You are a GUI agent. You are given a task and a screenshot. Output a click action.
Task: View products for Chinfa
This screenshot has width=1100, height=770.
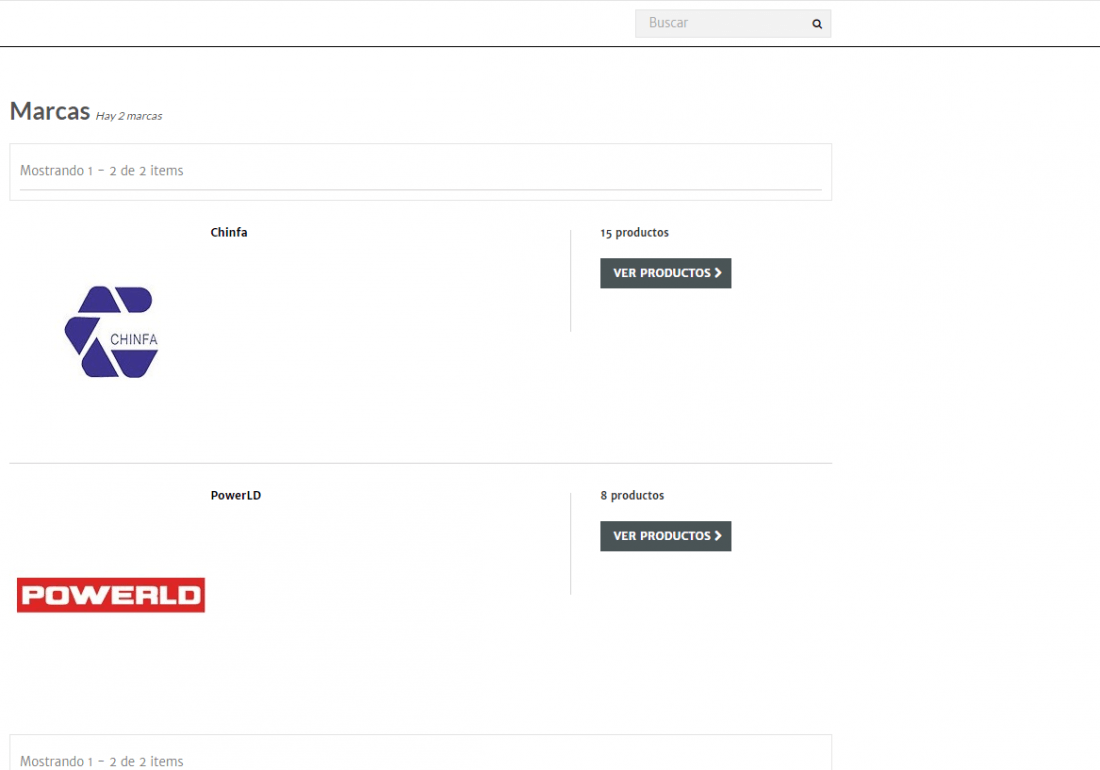666,273
